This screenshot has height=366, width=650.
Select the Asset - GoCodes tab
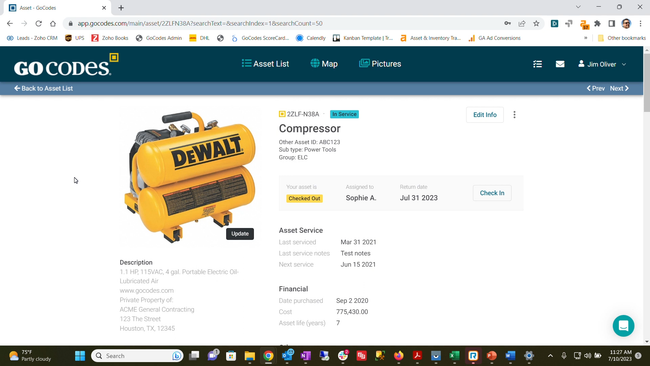point(56,8)
